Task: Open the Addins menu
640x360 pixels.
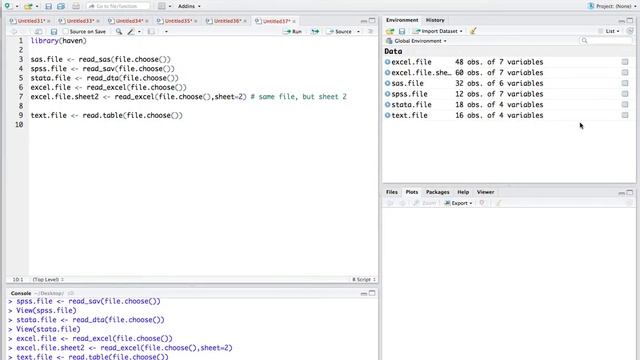Action: tap(189, 6)
